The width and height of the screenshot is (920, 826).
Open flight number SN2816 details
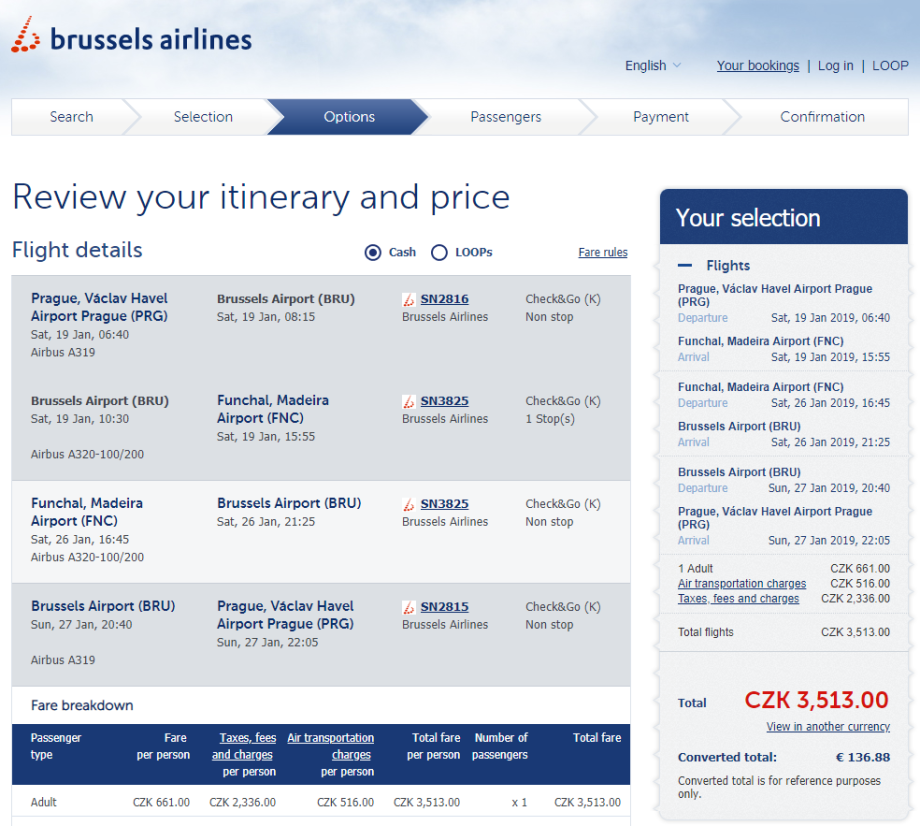pyautogui.click(x=444, y=299)
